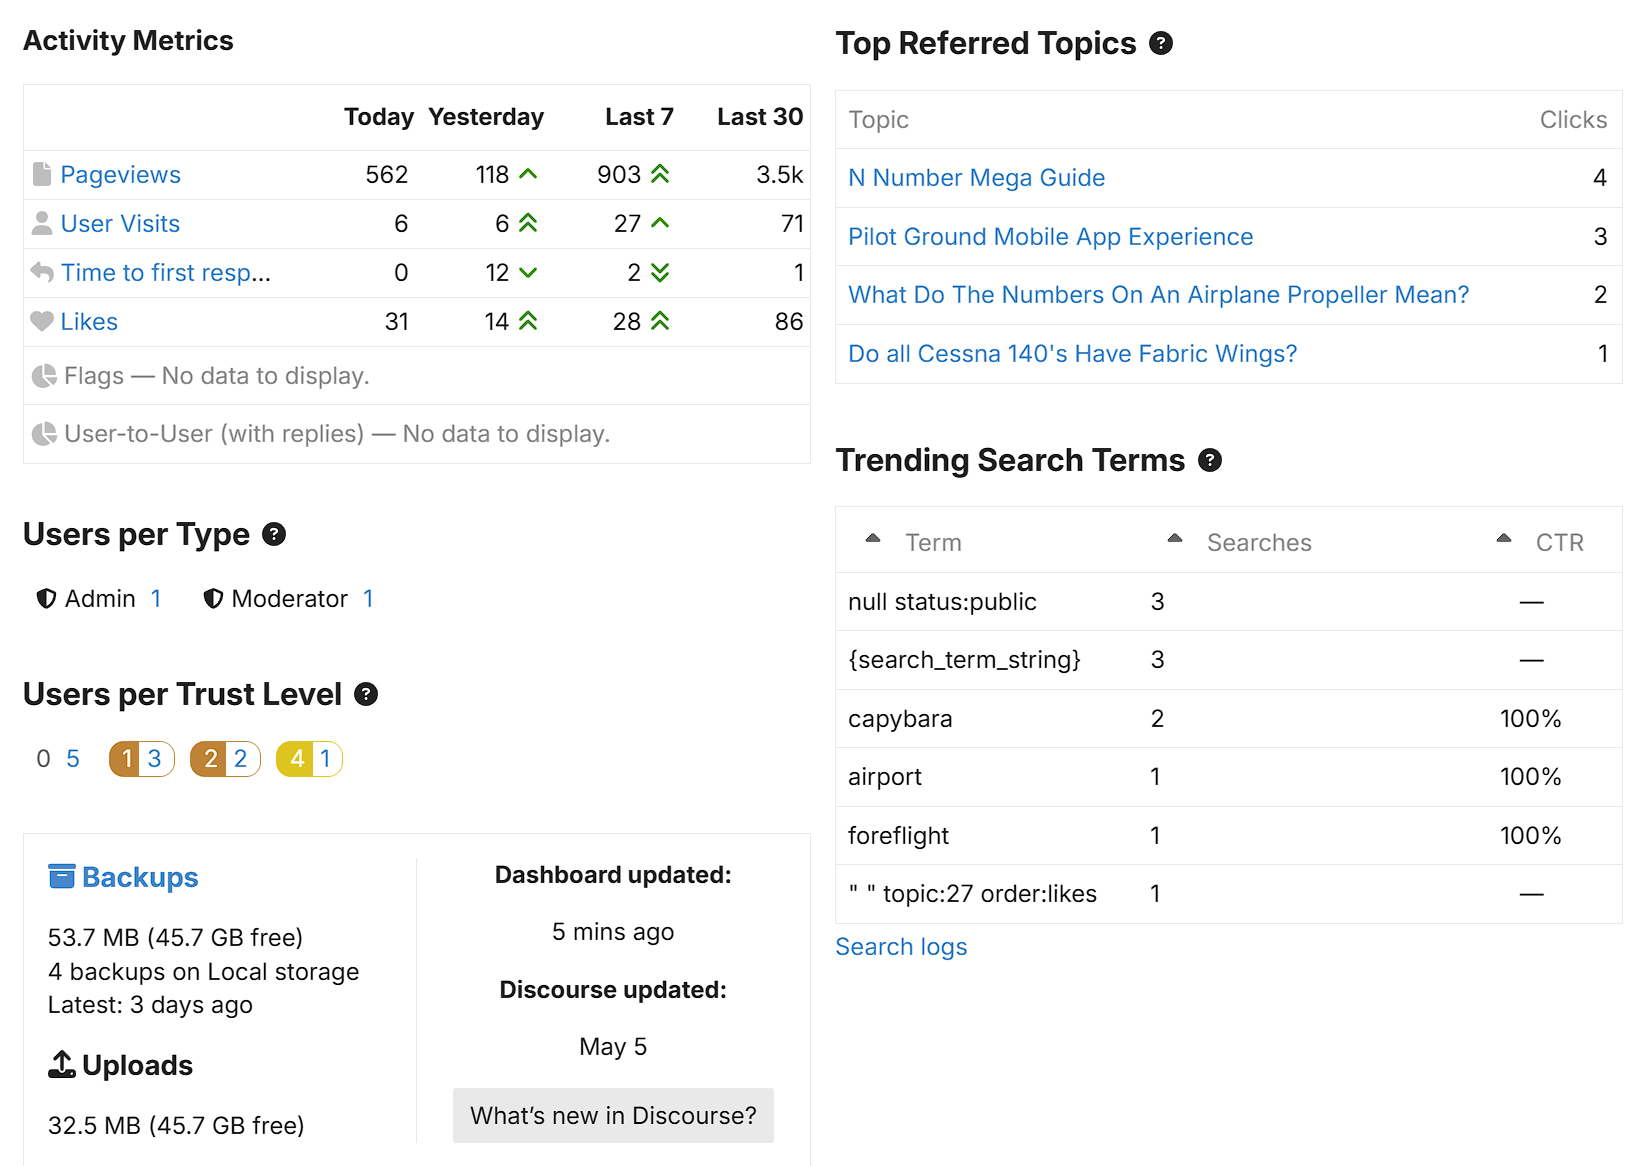This screenshot has width=1648, height=1166.
Task: Click the What's new in Discourse button
Action: click(613, 1115)
